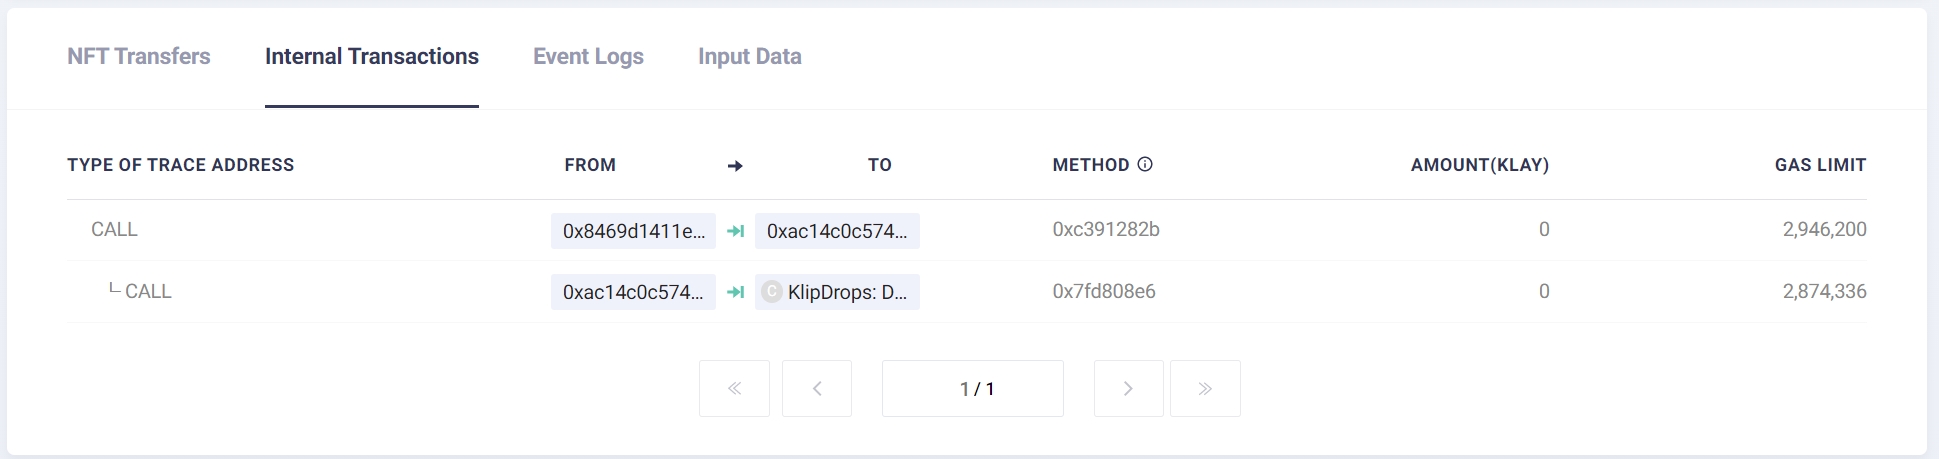Open the nested row's sender address 0xac14c0c574
Image resolution: width=1939 pixels, height=459 pixels.
(633, 292)
